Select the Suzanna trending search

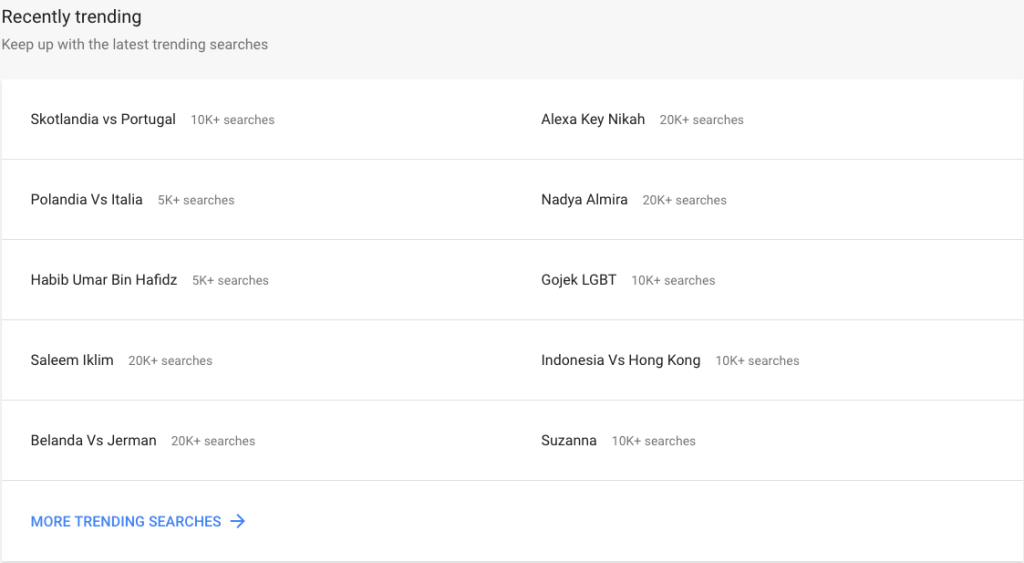point(569,441)
